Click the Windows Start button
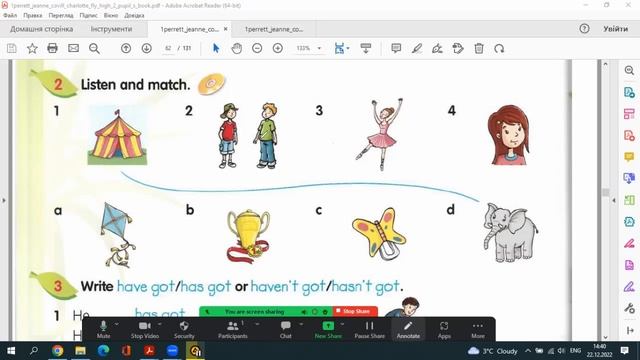Viewport: 640px width, 360px height. coord(11,351)
